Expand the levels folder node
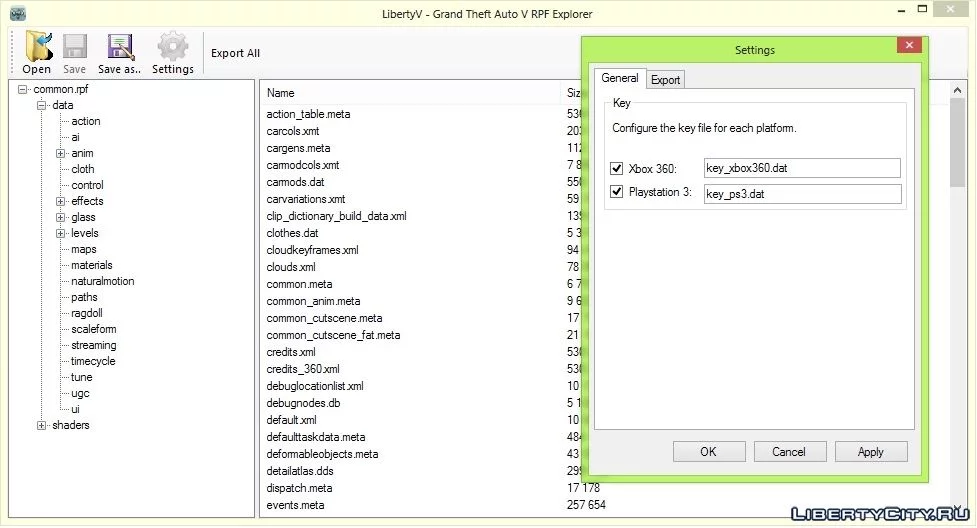Viewport: 977px width, 528px height. (x=60, y=233)
